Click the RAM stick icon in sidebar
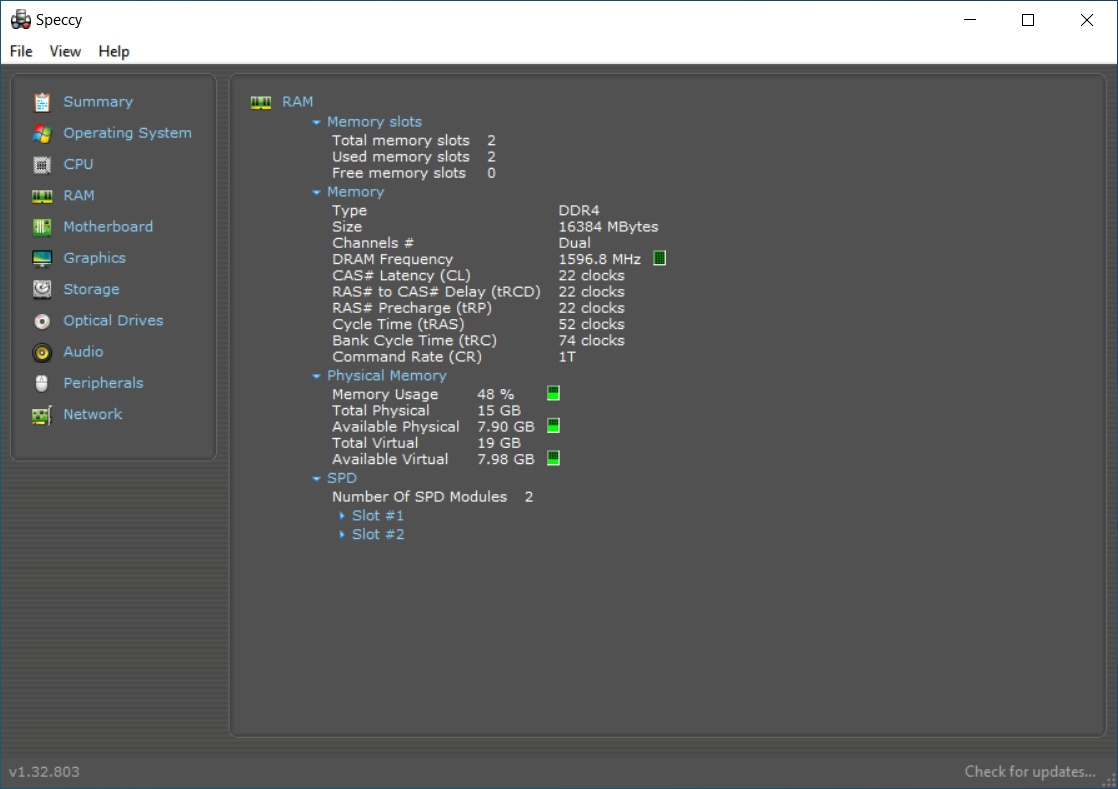Screen dimensions: 1118x789 point(42,196)
